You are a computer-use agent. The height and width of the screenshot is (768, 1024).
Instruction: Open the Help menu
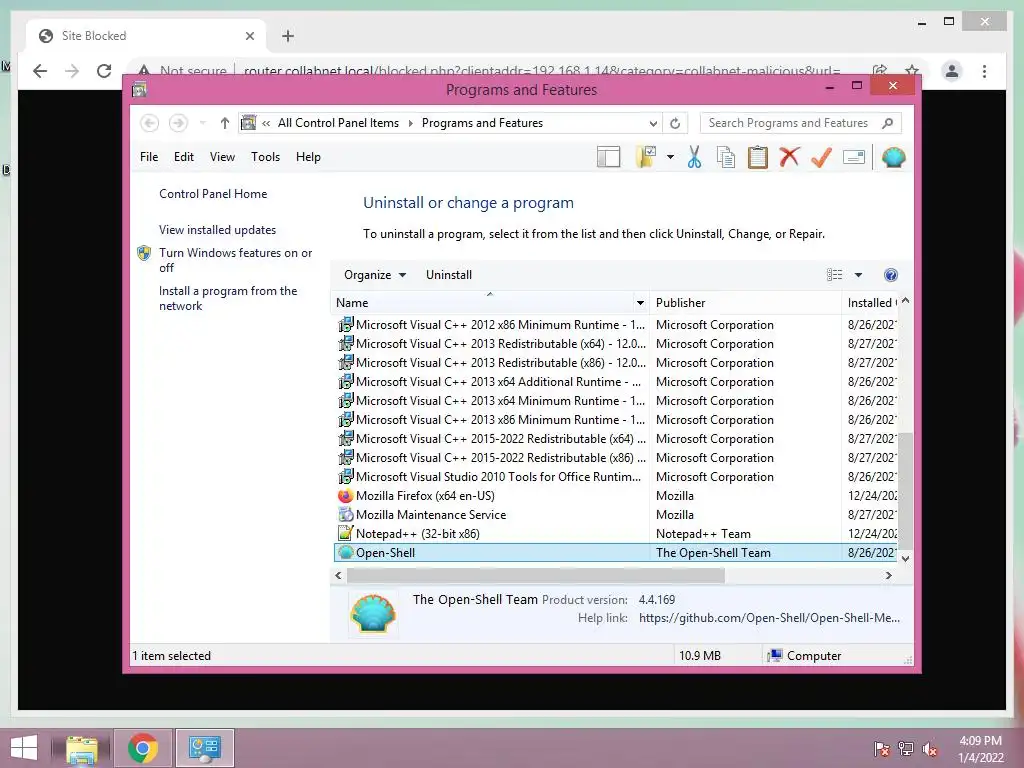click(308, 157)
